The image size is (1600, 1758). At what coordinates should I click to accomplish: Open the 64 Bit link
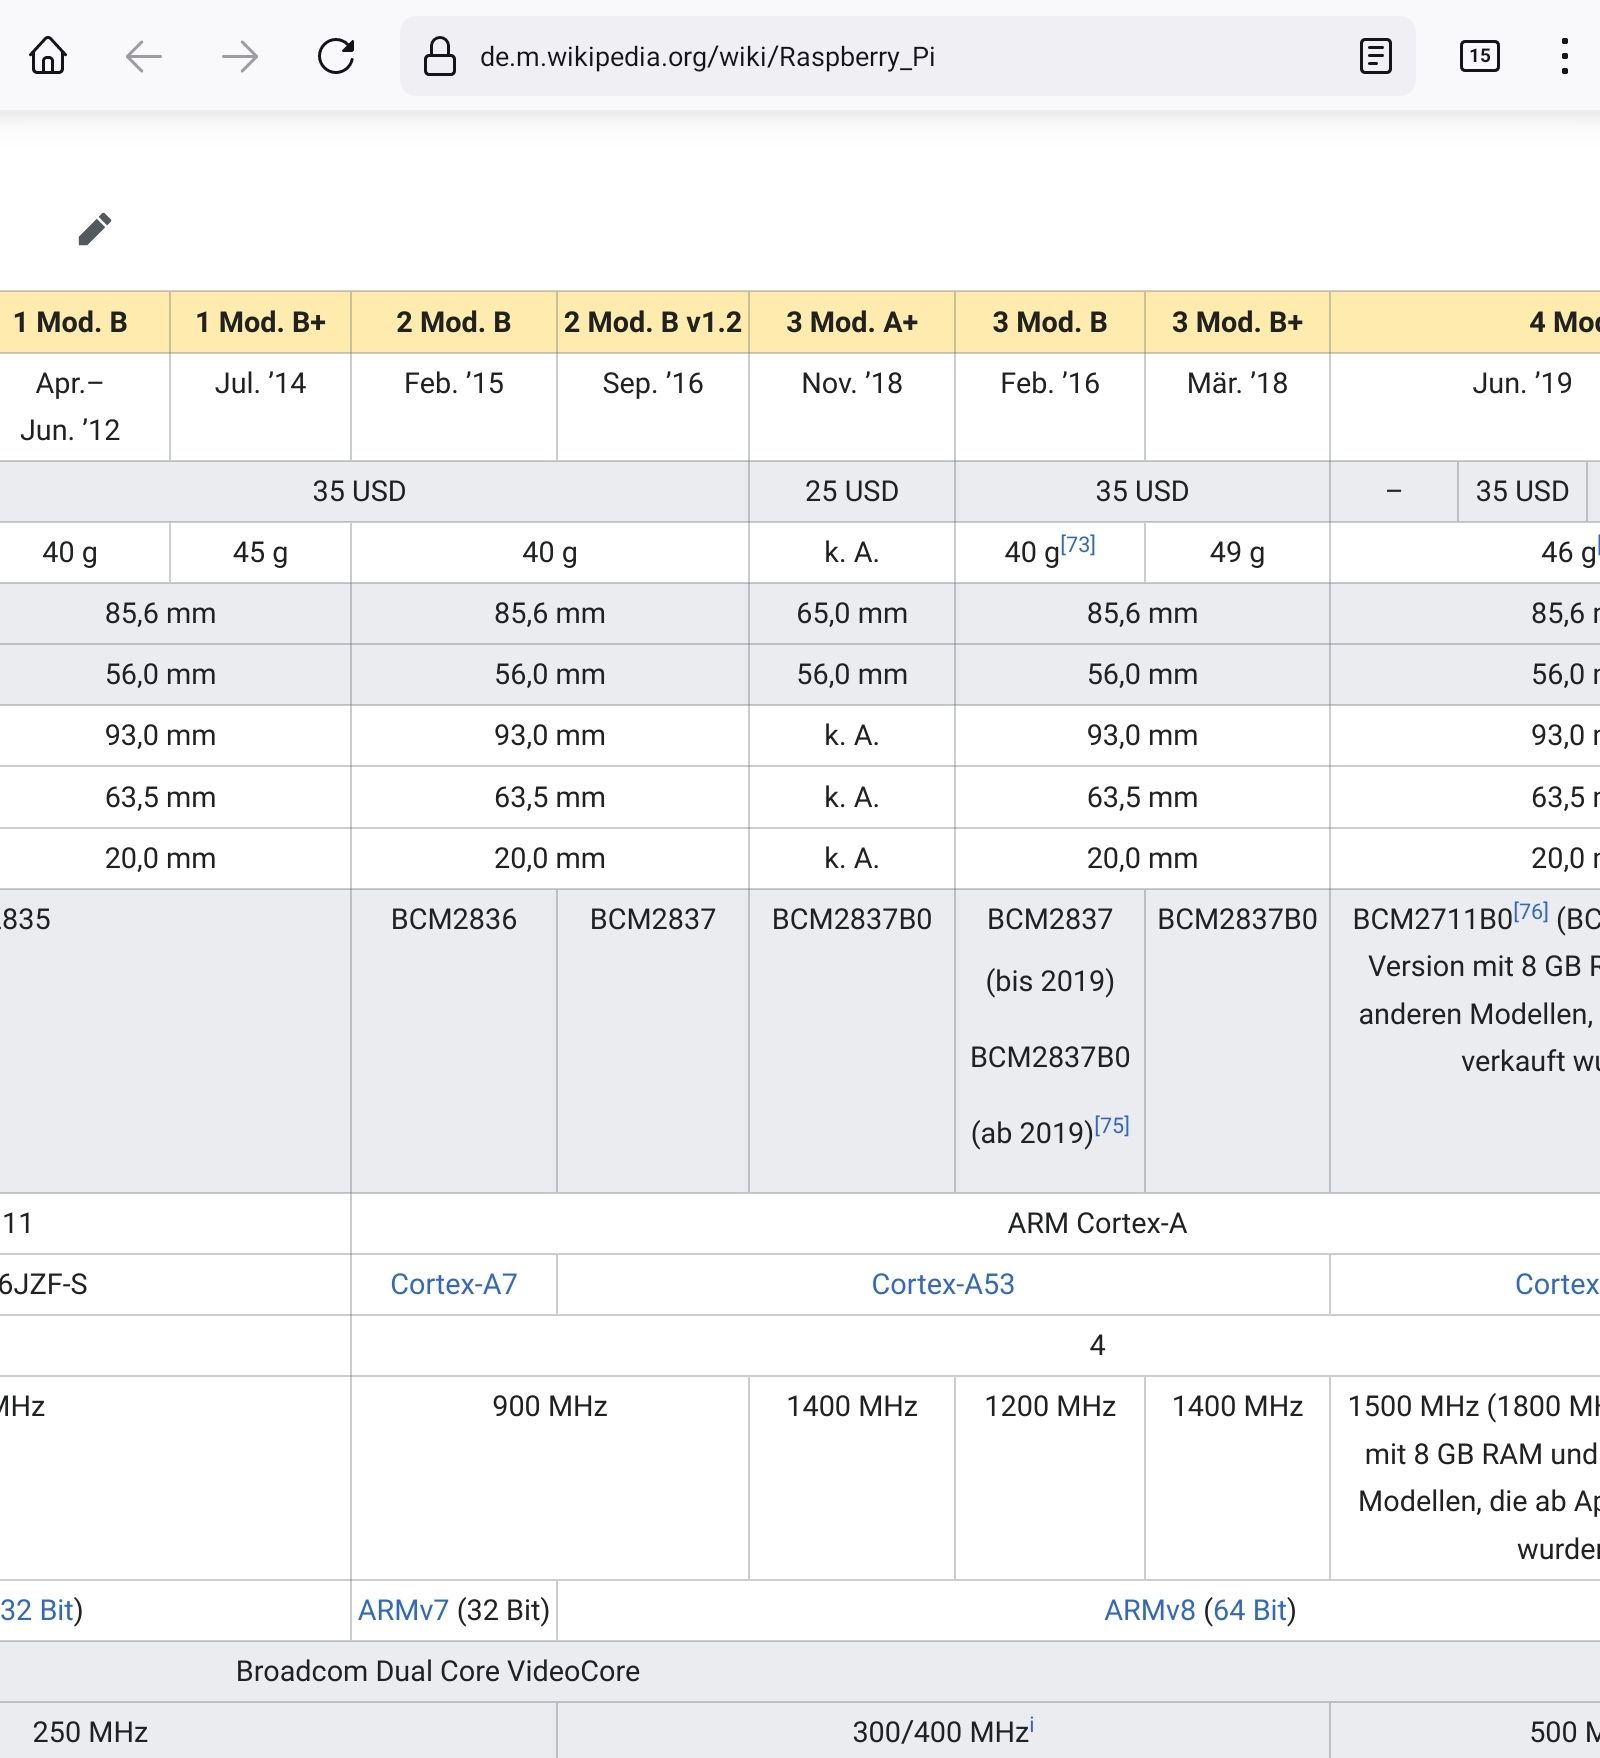(x=1249, y=1610)
